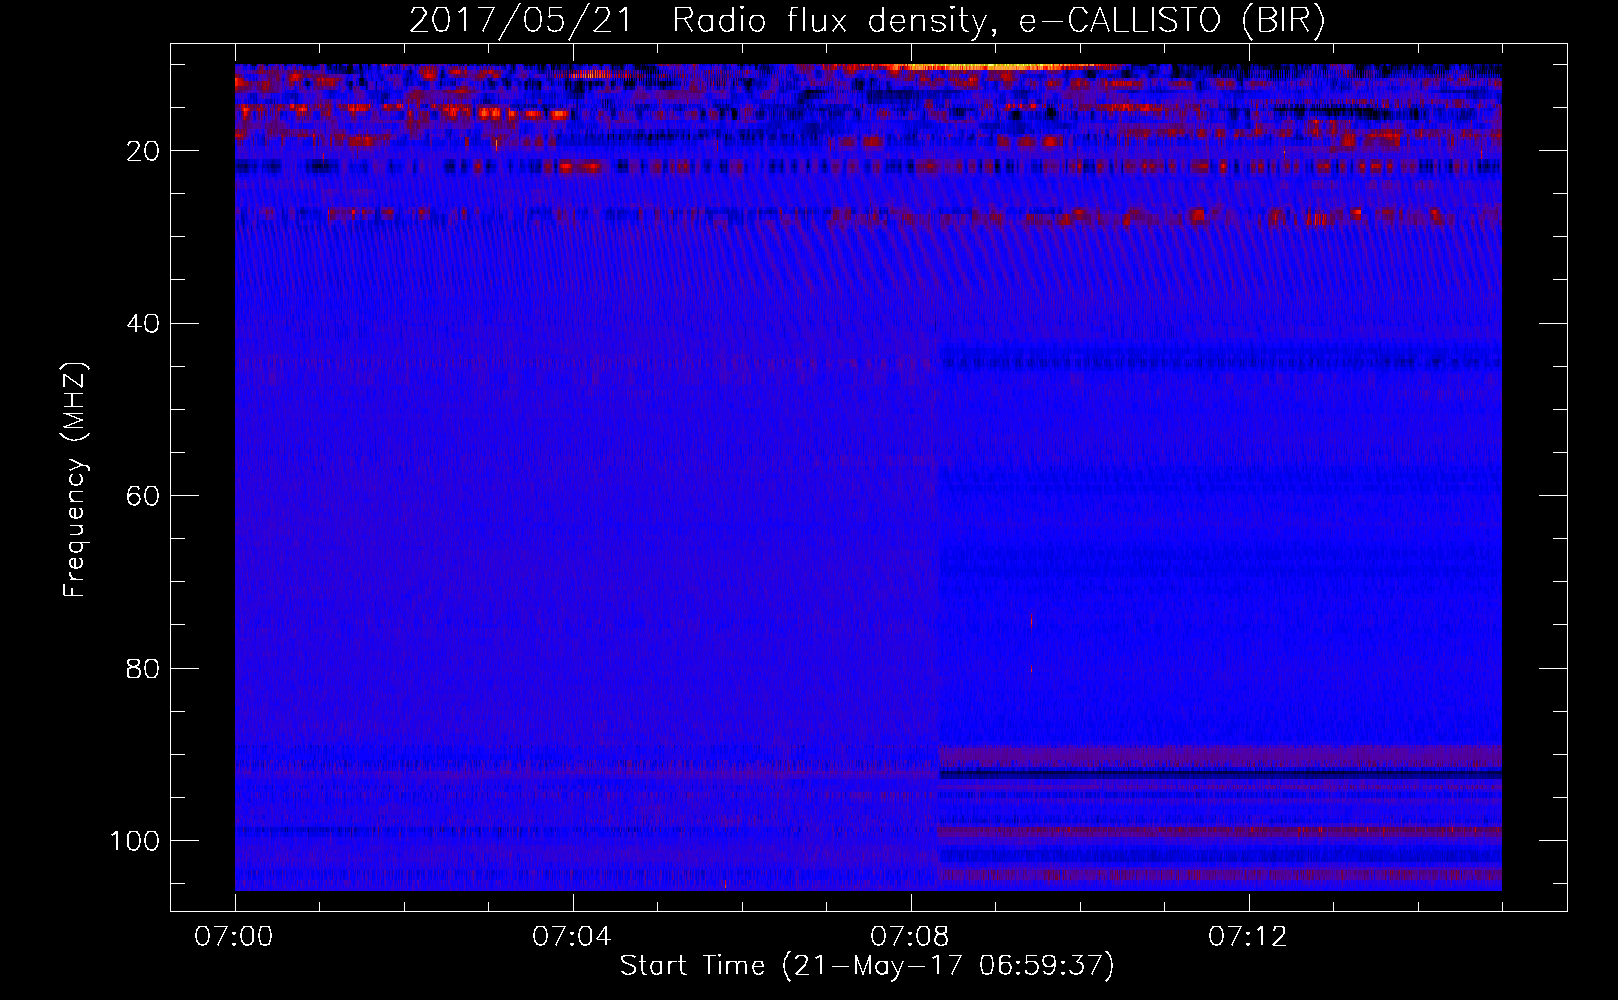Click the 07:00 time tick label
The width and height of the screenshot is (1618, 1000).
235,937
